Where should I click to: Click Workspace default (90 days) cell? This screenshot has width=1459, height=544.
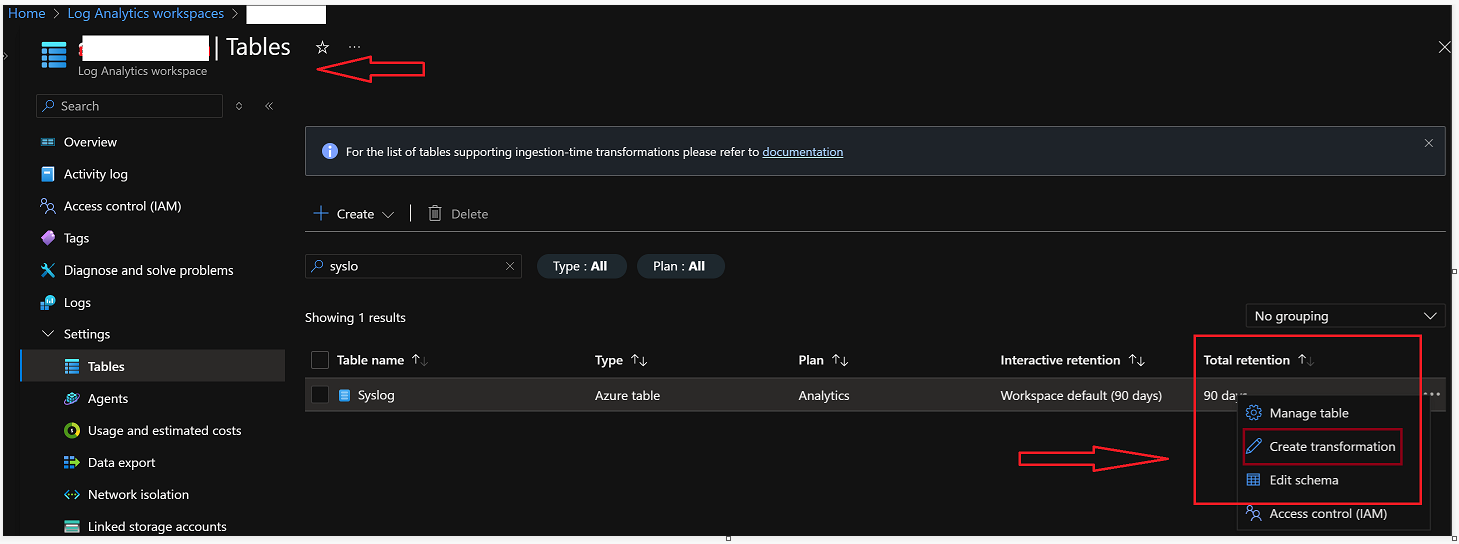1081,395
